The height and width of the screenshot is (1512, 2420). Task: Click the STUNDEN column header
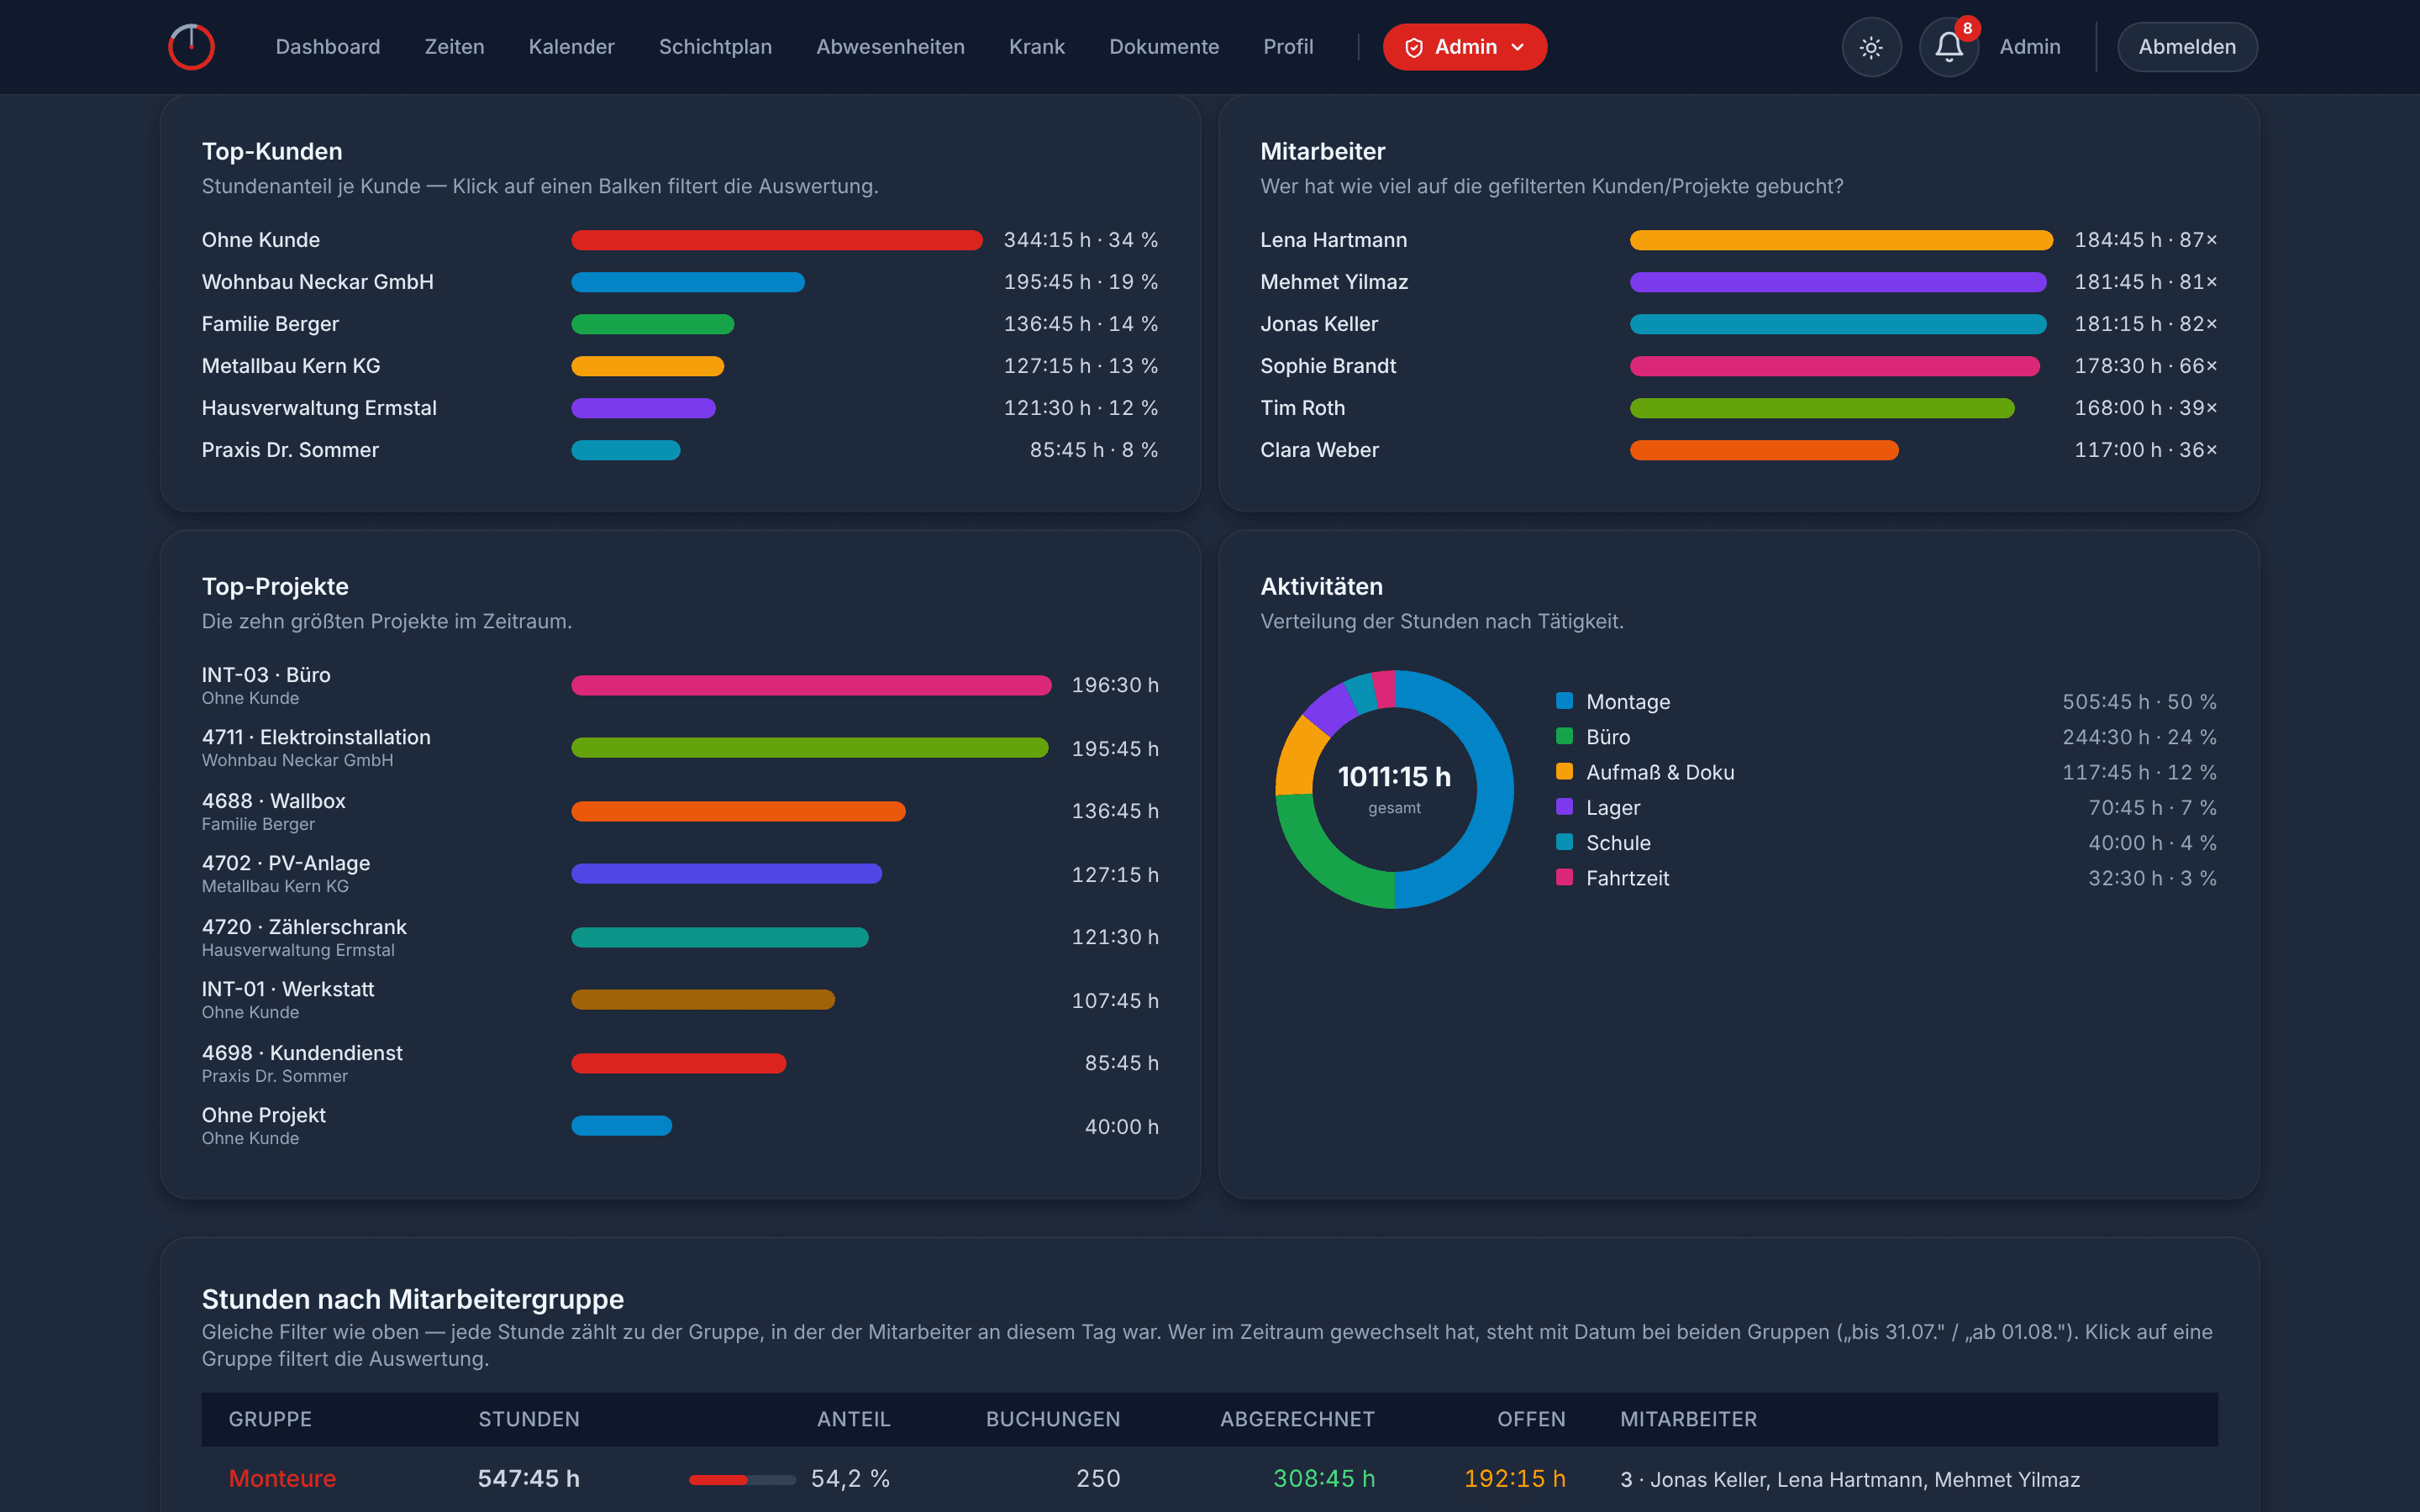point(529,1419)
